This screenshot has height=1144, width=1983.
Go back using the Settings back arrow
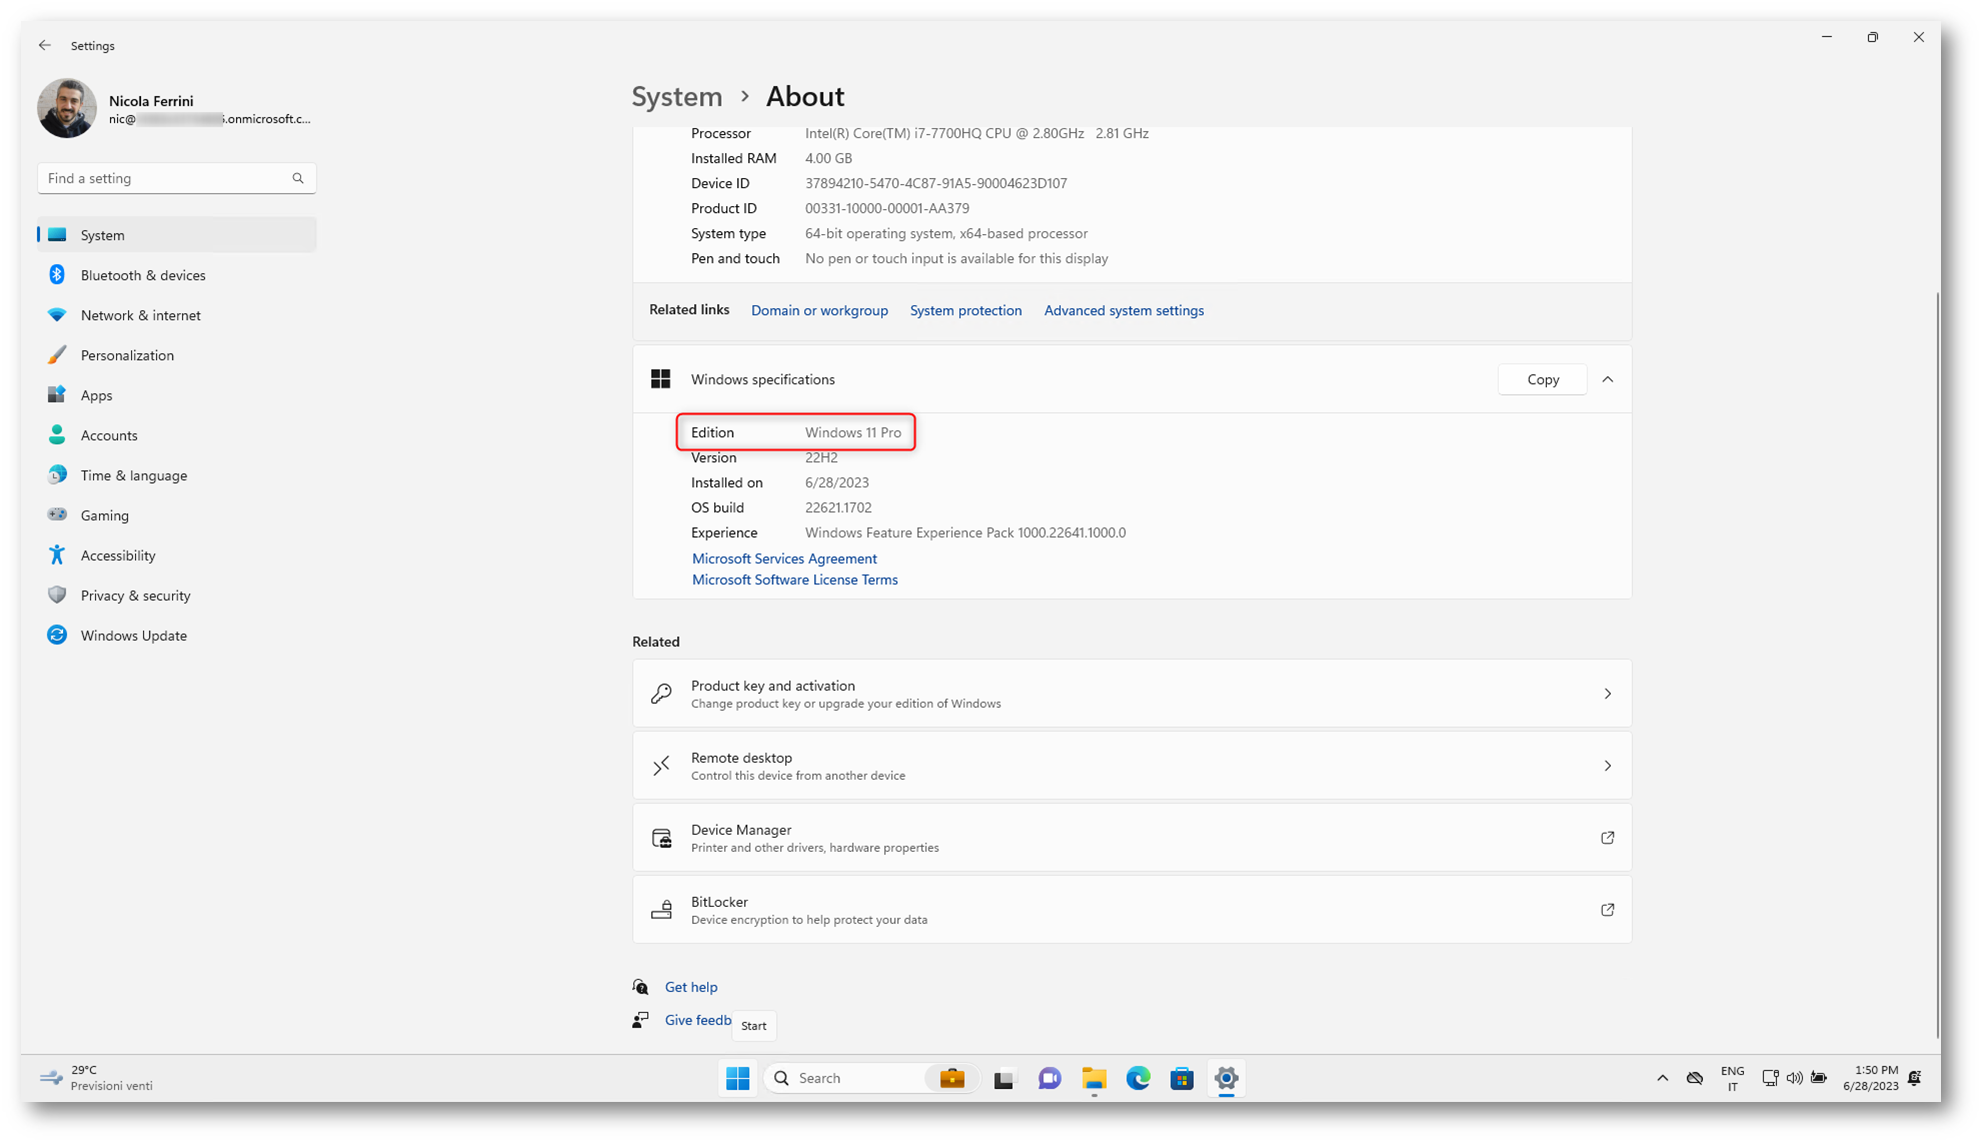[45, 45]
